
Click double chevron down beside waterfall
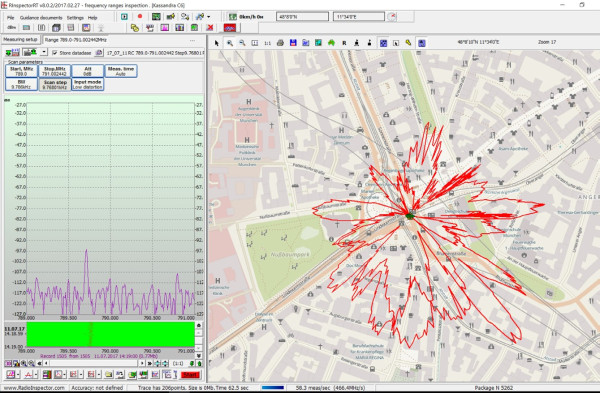[199, 355]
